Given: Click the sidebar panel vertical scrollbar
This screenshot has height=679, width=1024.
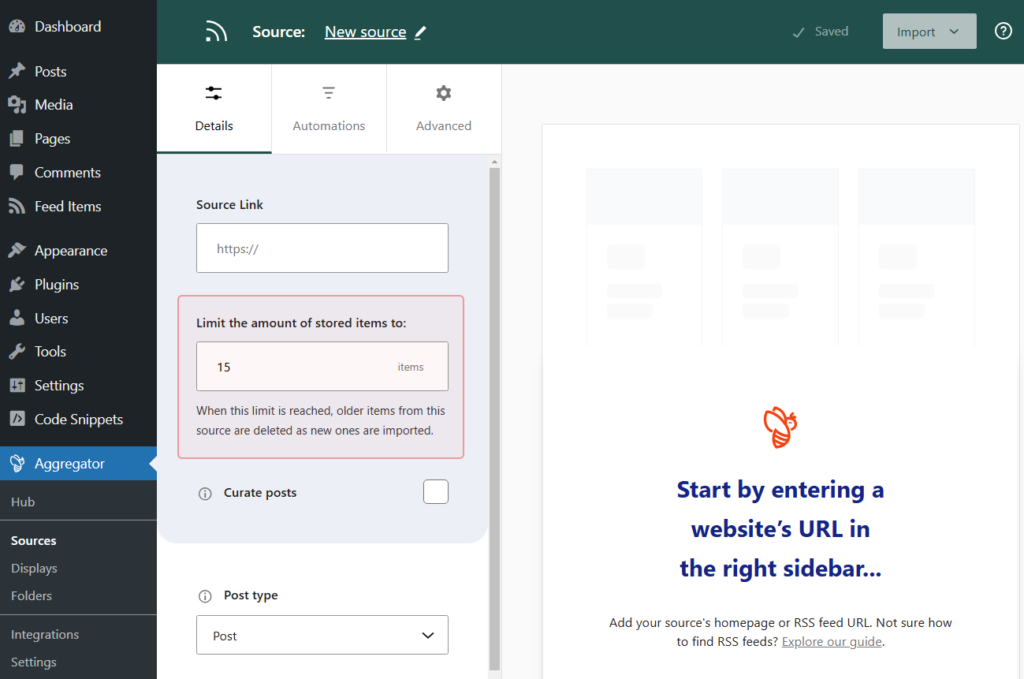Looking at the screenshot, I should click(x=494, y=418).
